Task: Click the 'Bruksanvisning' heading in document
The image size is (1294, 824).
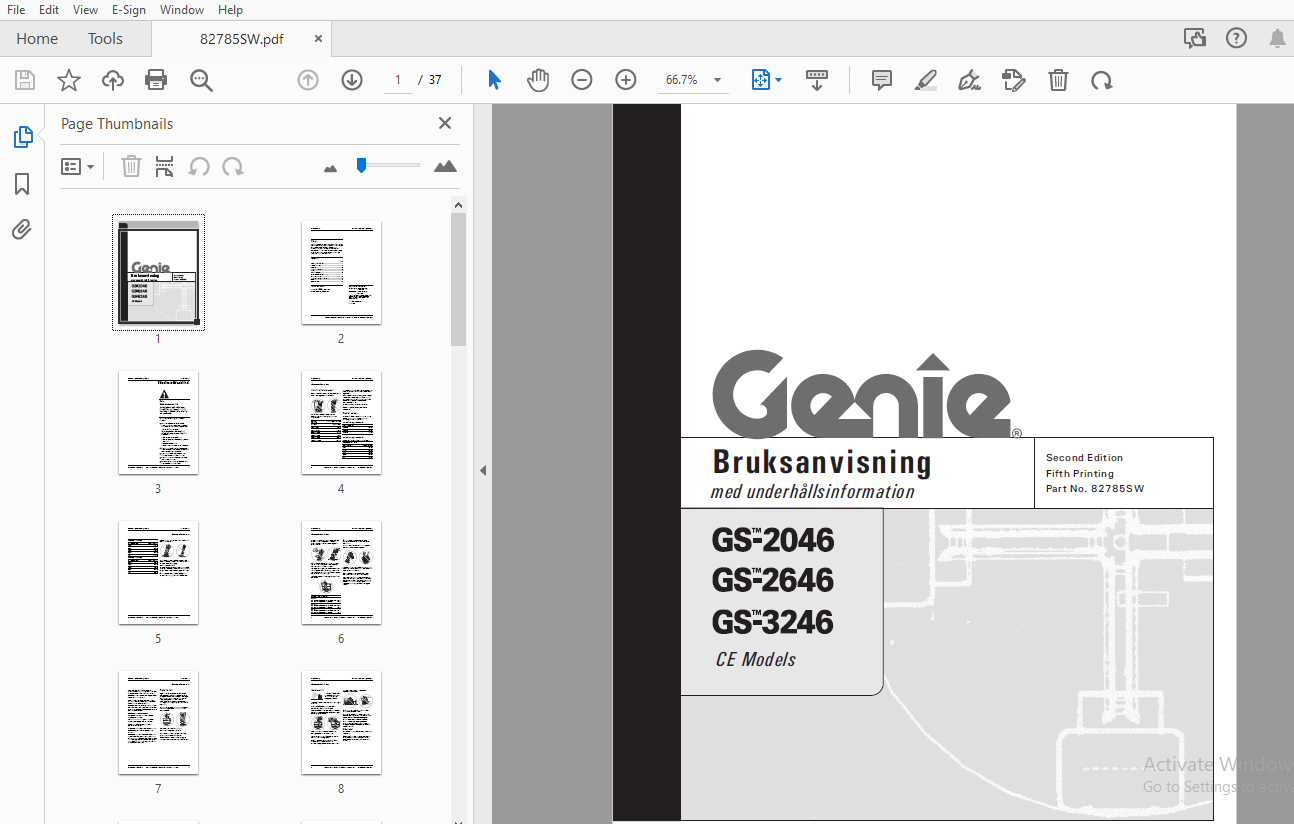Action: [822, 462]
